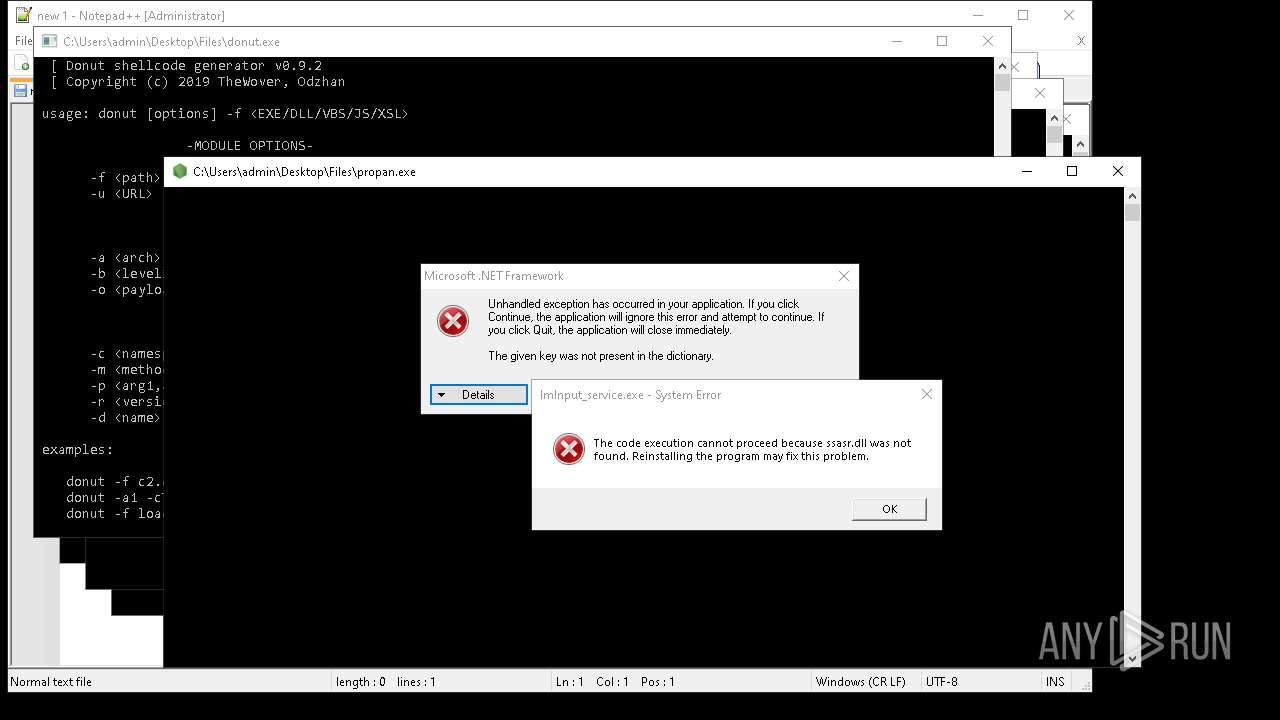
Task: Click the donut.exe window title icon
Action: [x=49, y=42]
